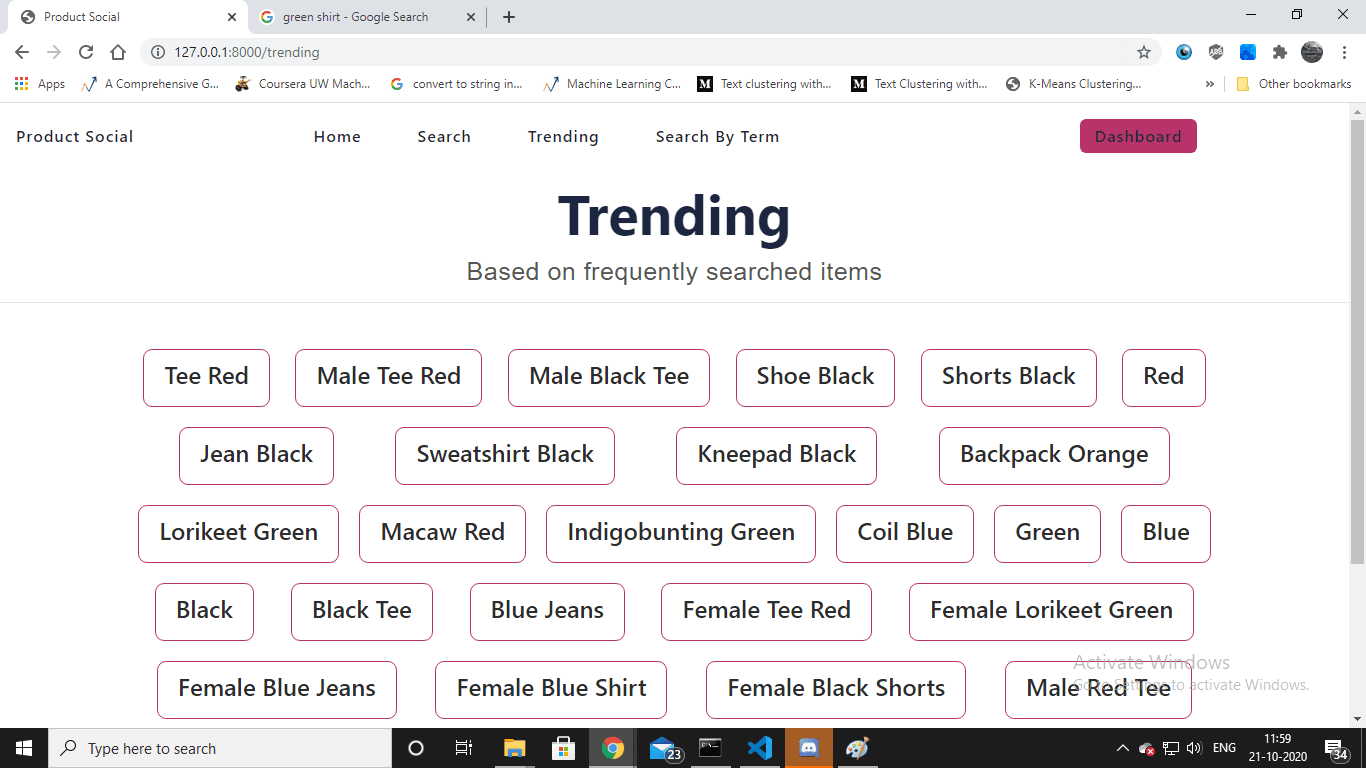Image resolution: width=1366 pixels, height=768 pixels.
Task: Select the Backpack Orange tag
Action: click(1054, 456)
